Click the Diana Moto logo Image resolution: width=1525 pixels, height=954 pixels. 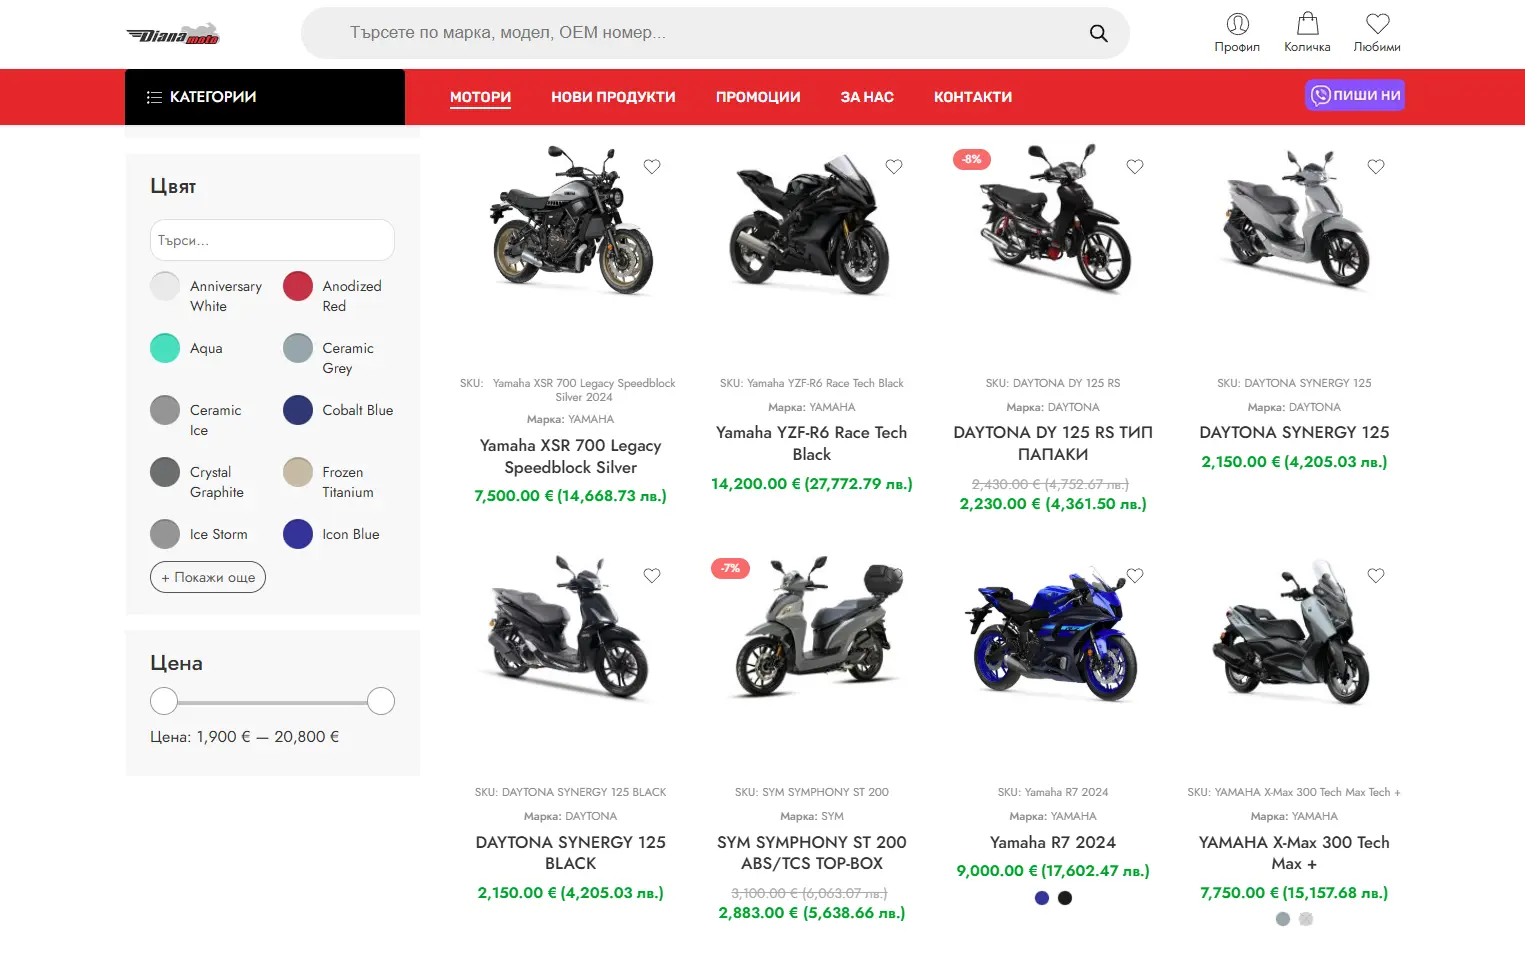point(173,35)
